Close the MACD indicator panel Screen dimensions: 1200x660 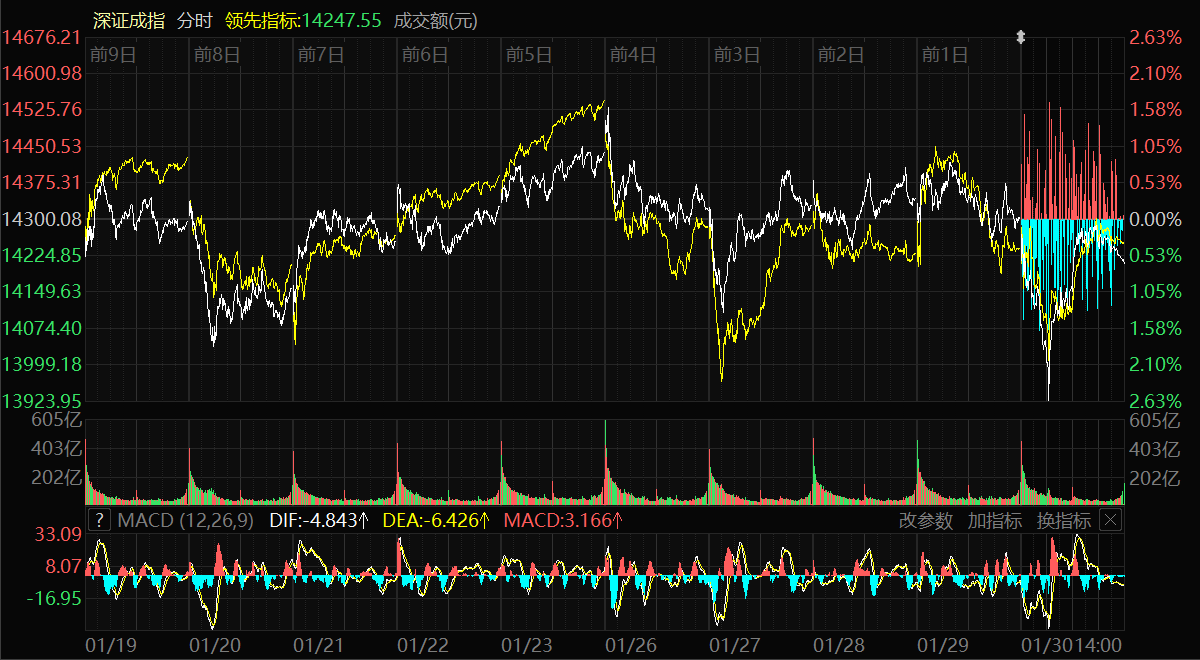coord(1111,520)
